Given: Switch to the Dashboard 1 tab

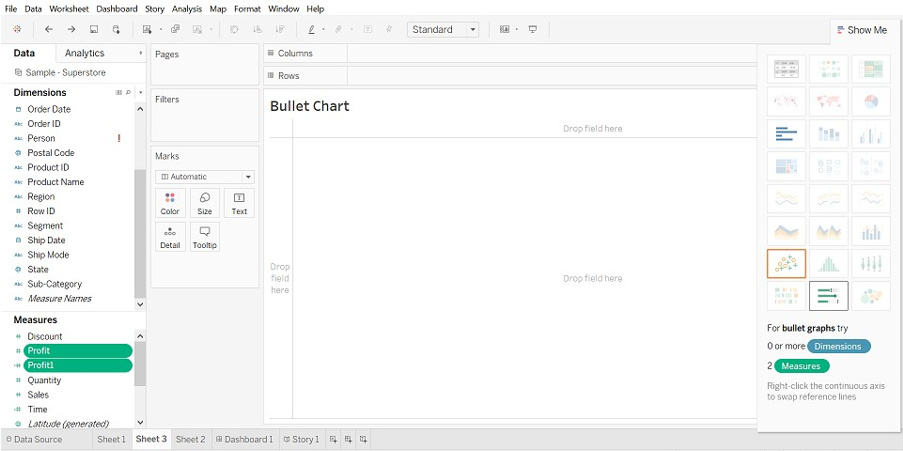Looking at the screenshot, I should click(245, 439).
